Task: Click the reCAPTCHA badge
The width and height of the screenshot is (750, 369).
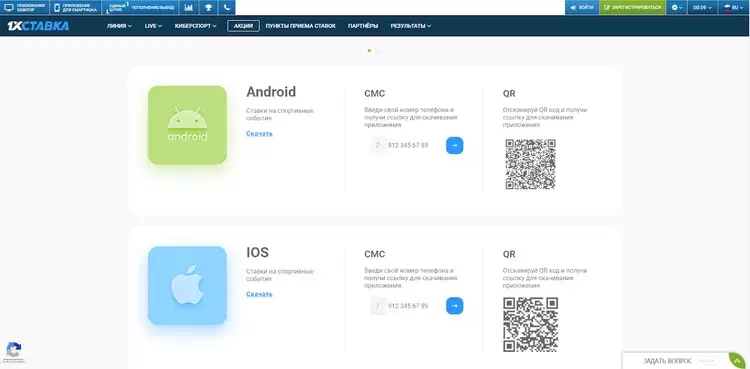Action: coord(13,352)
